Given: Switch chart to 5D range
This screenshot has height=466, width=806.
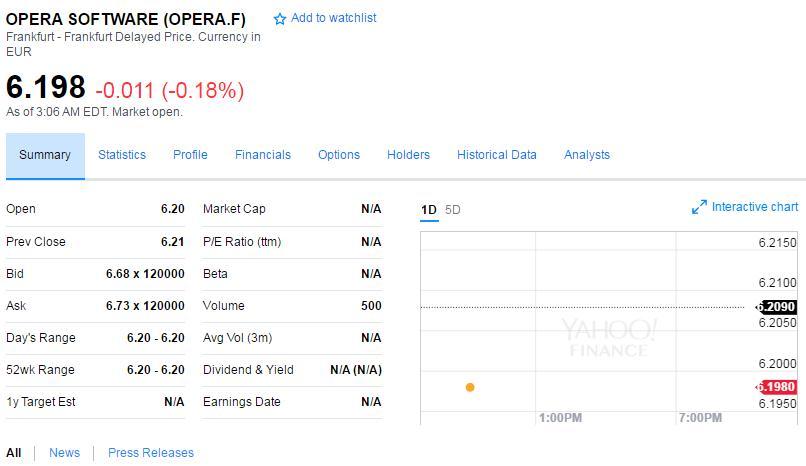Looking at the screenshot, I should (453, 210).
